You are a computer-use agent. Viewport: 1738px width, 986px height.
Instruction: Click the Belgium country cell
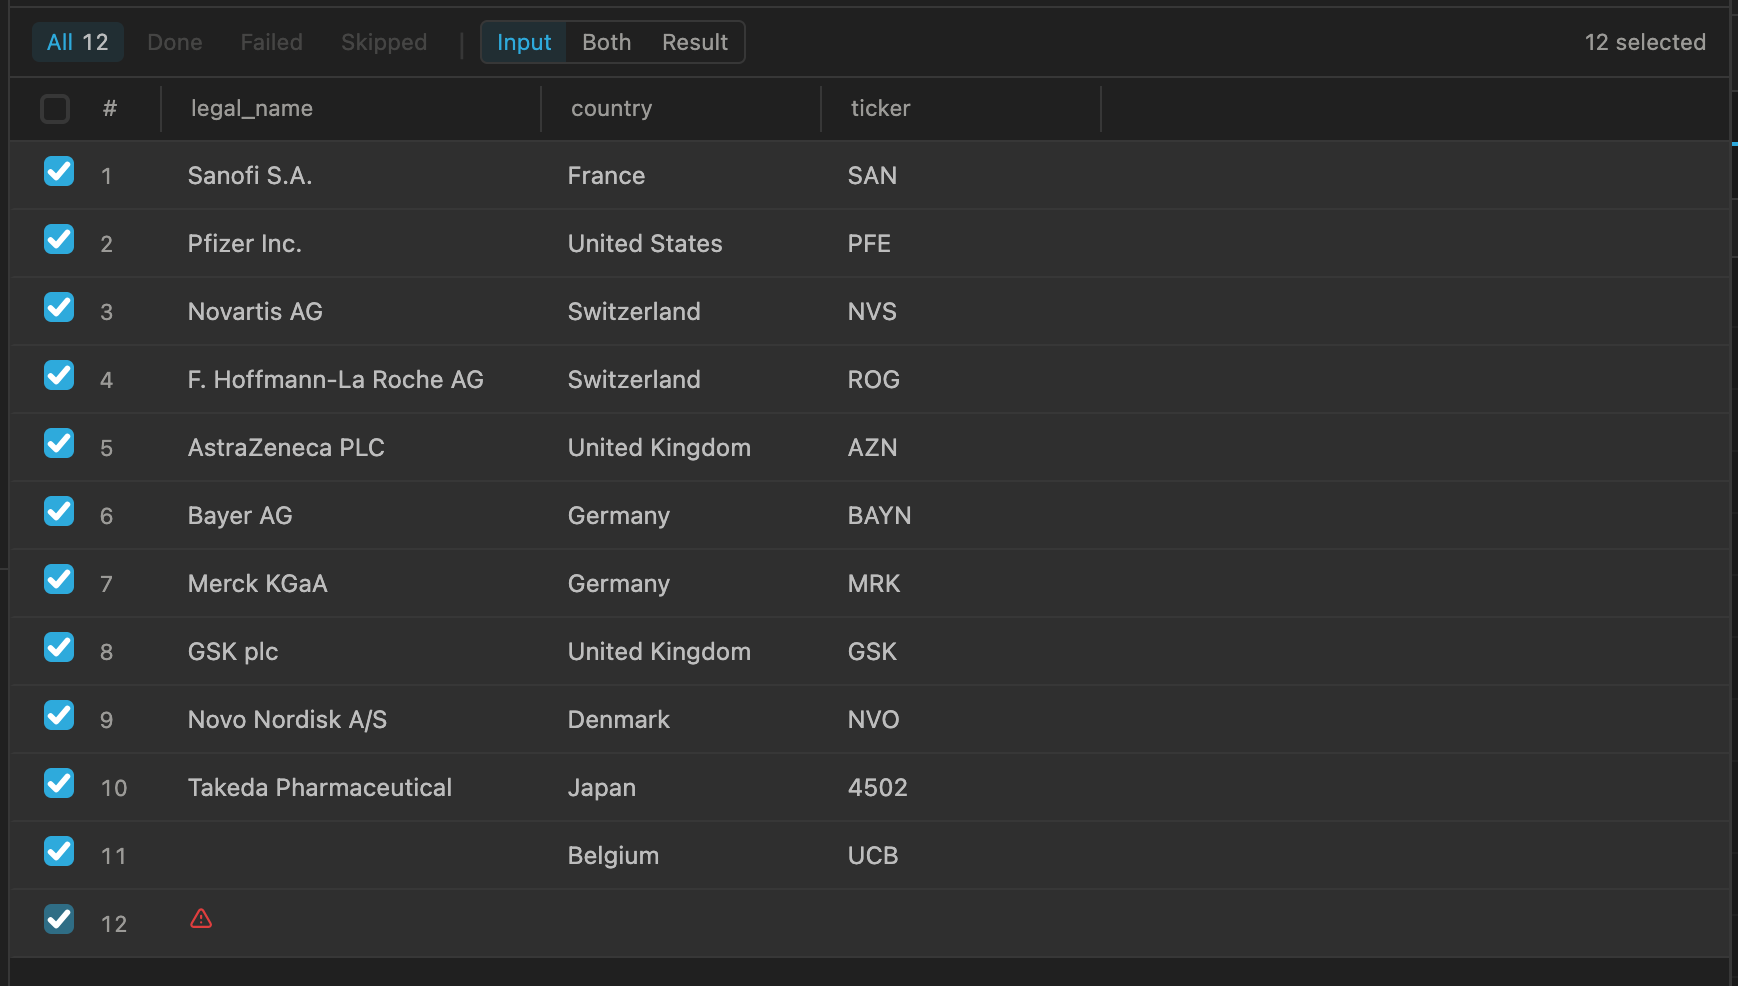[613, 856]
